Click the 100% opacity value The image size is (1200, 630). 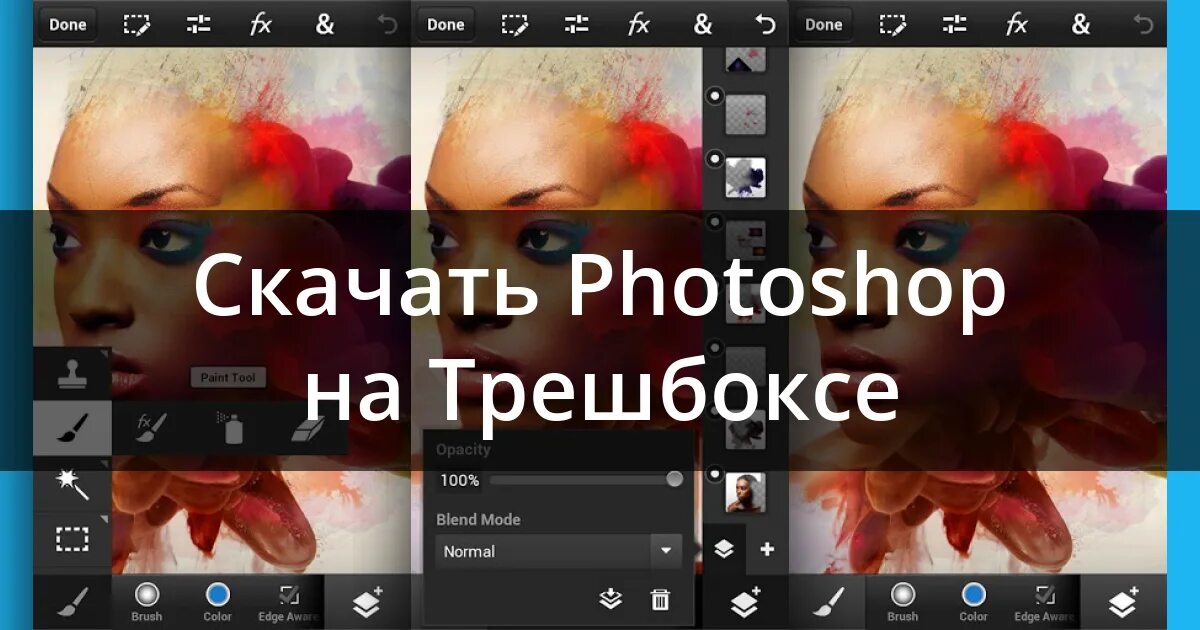[459, 480]
